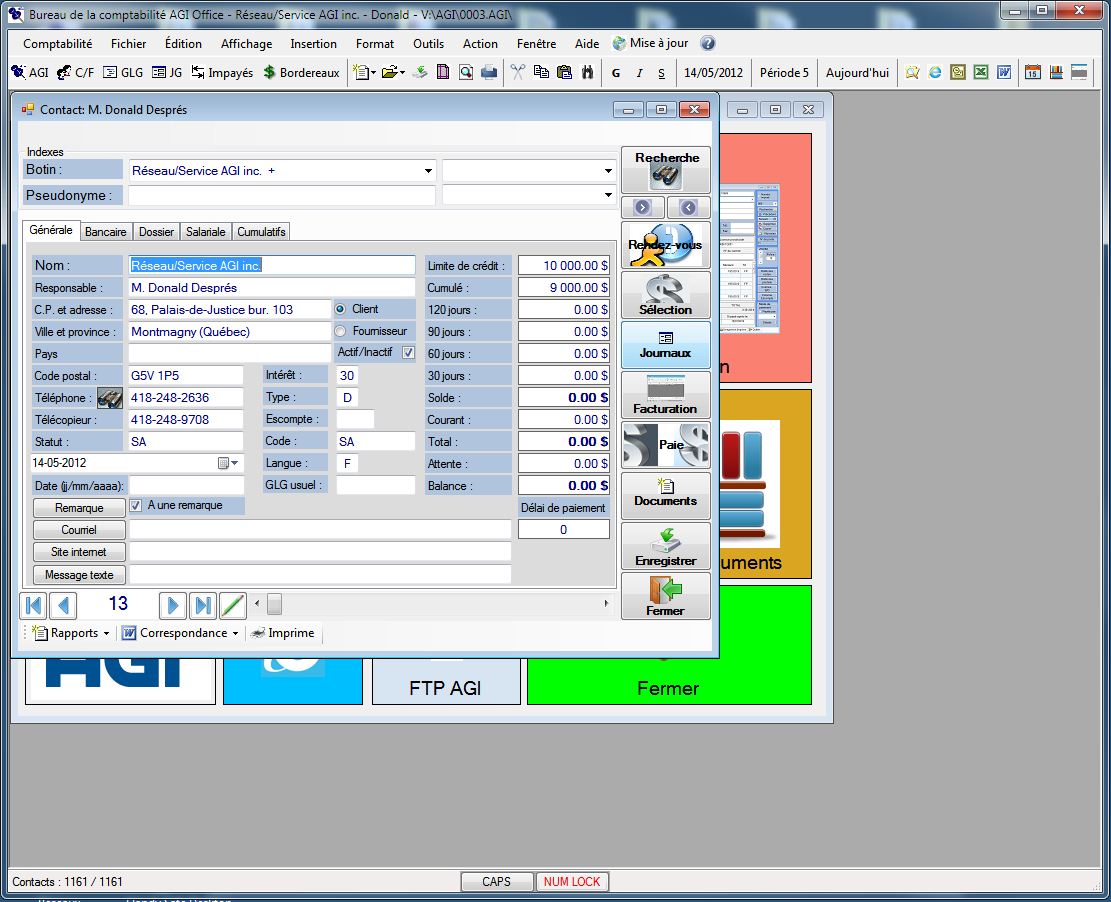
Task: Click the help question mark icon
Action: [707, 43]
